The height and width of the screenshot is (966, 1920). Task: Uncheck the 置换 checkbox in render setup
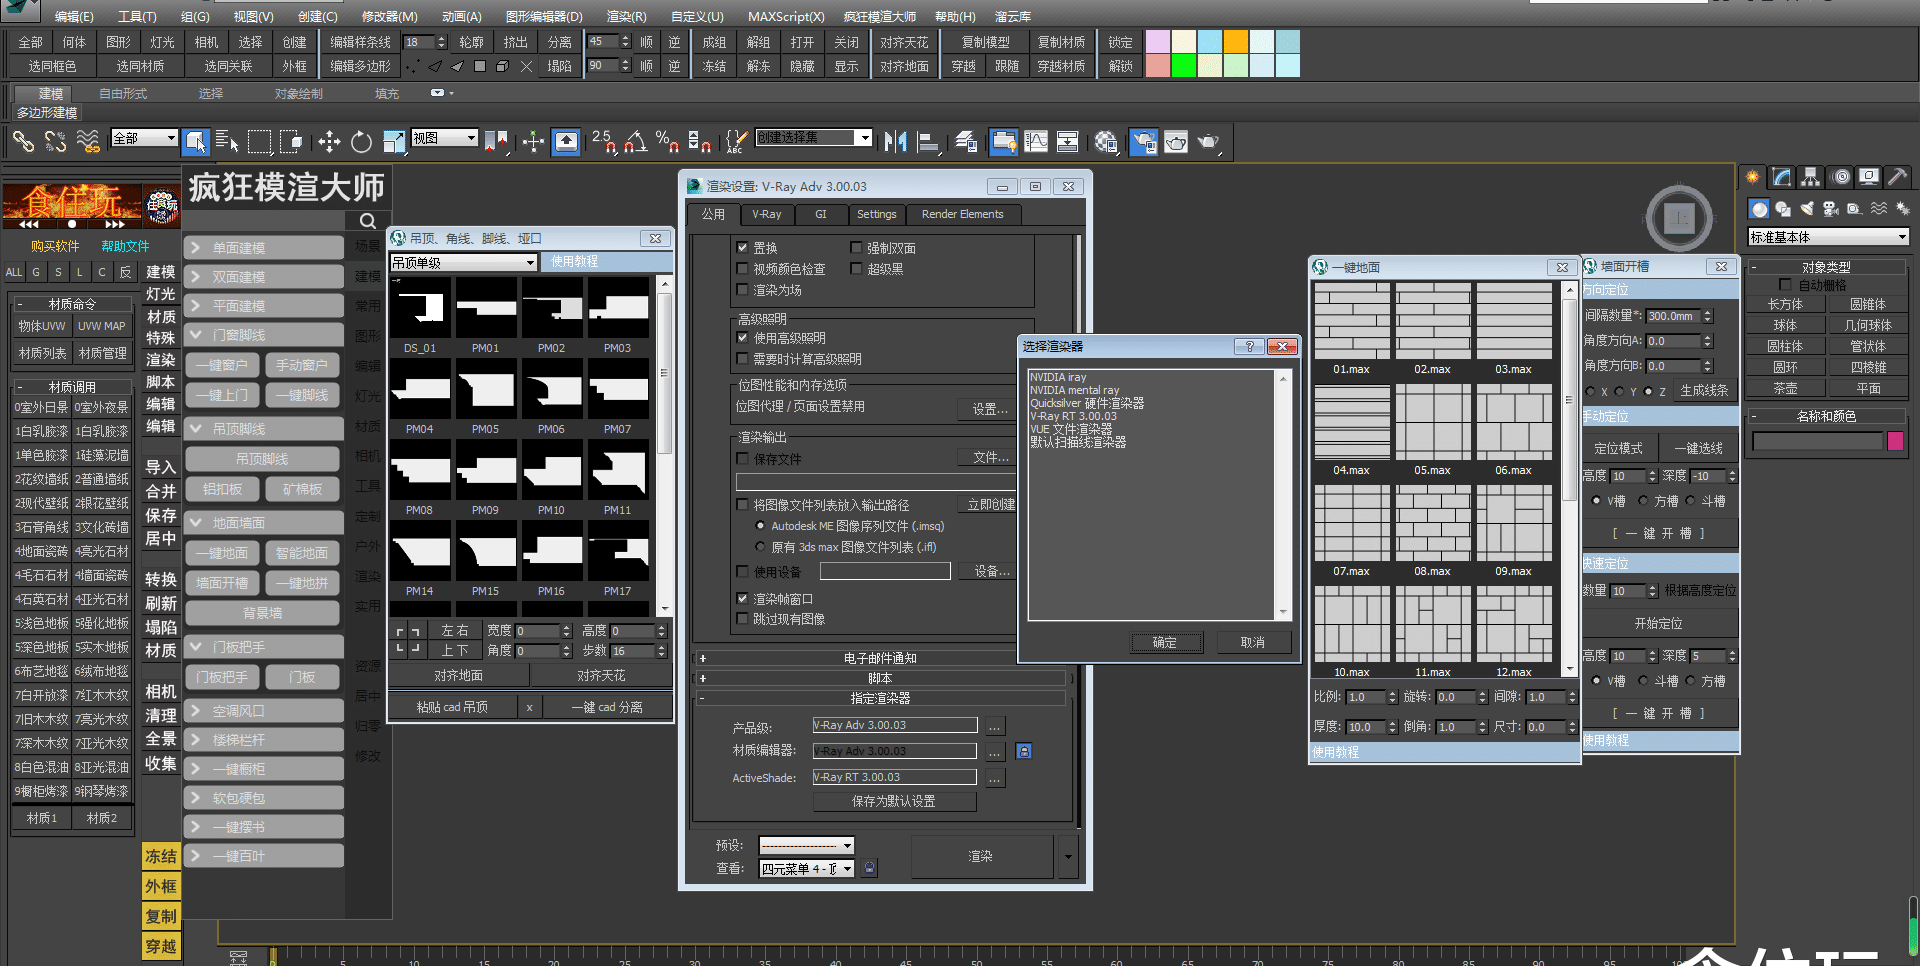click(742, 247)
